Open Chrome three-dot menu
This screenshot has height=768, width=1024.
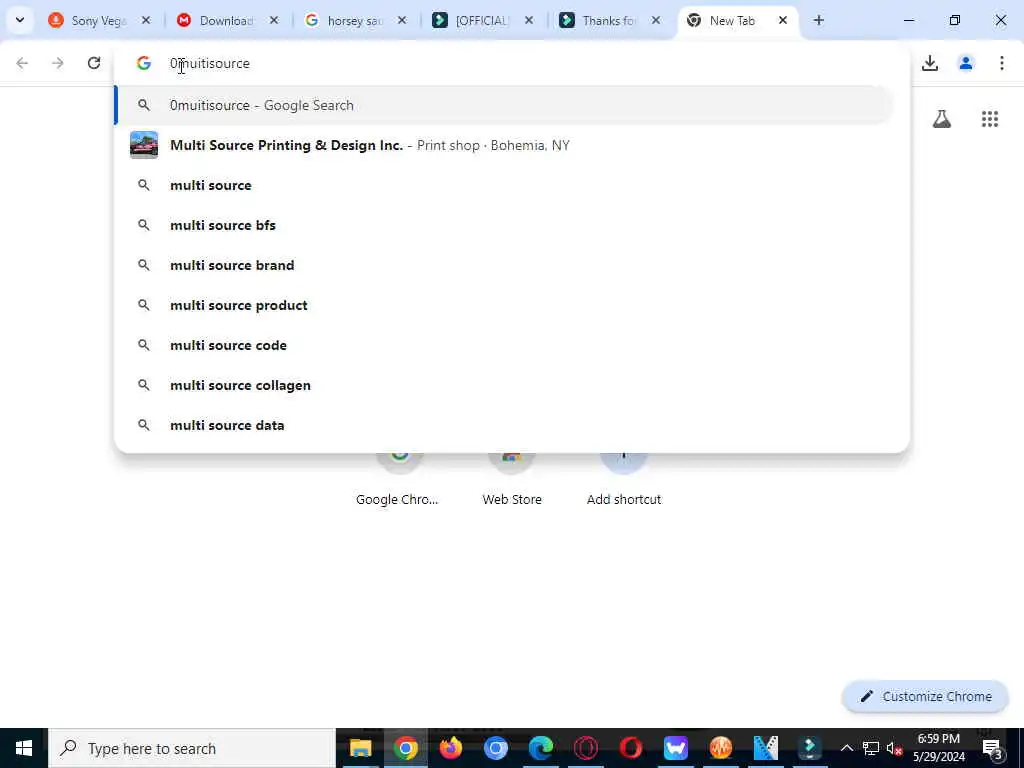coord(1002,63)
